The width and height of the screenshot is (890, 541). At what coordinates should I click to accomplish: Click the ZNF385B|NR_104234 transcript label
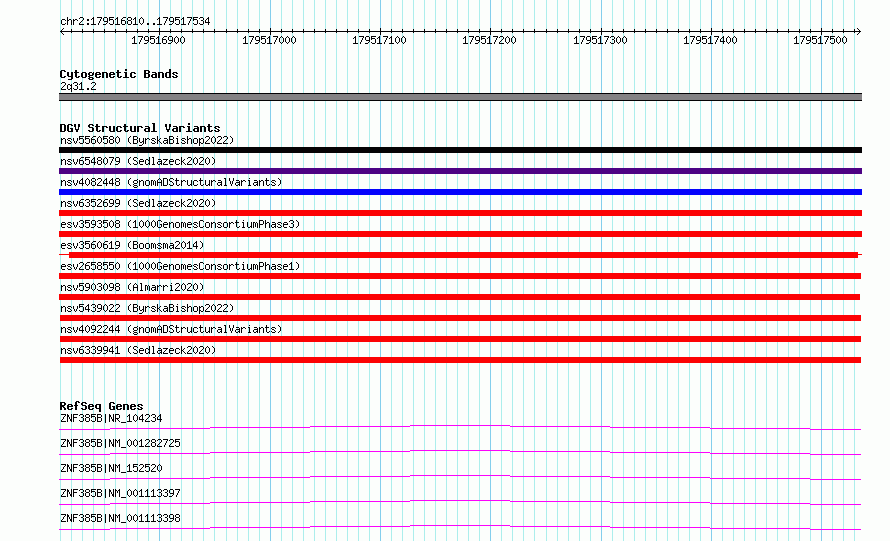[x=111, y=418]
